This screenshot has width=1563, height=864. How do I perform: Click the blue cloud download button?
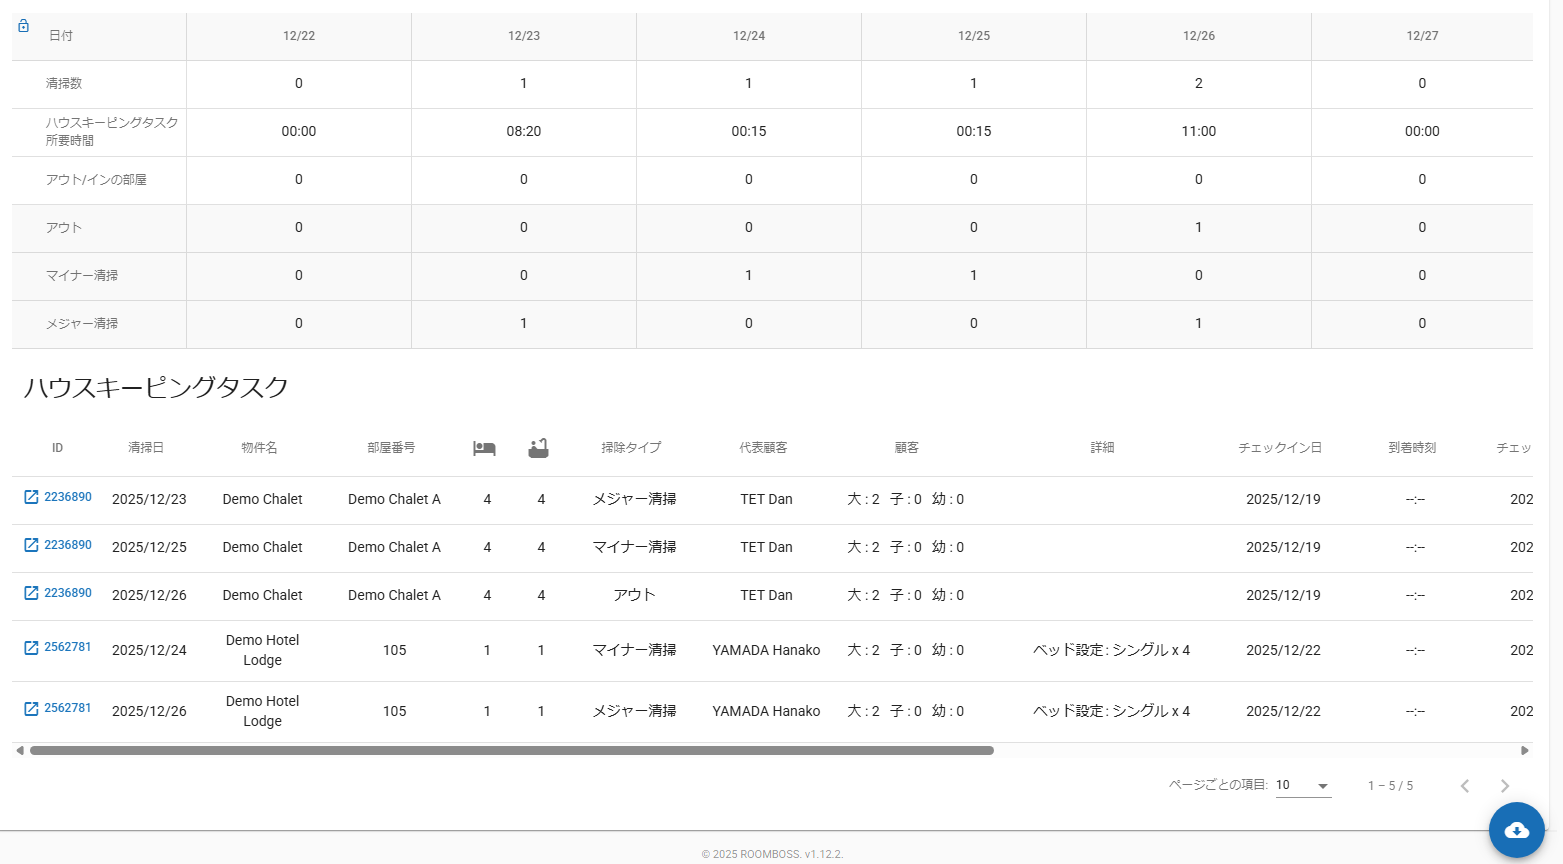pyautogui.click(x=1516, y=830)
